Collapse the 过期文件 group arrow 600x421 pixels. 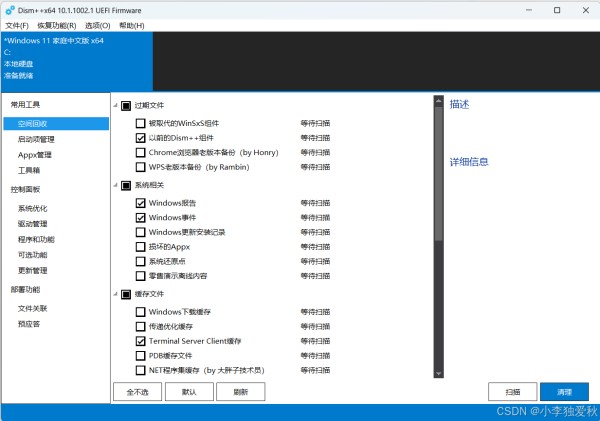point(115,105)
